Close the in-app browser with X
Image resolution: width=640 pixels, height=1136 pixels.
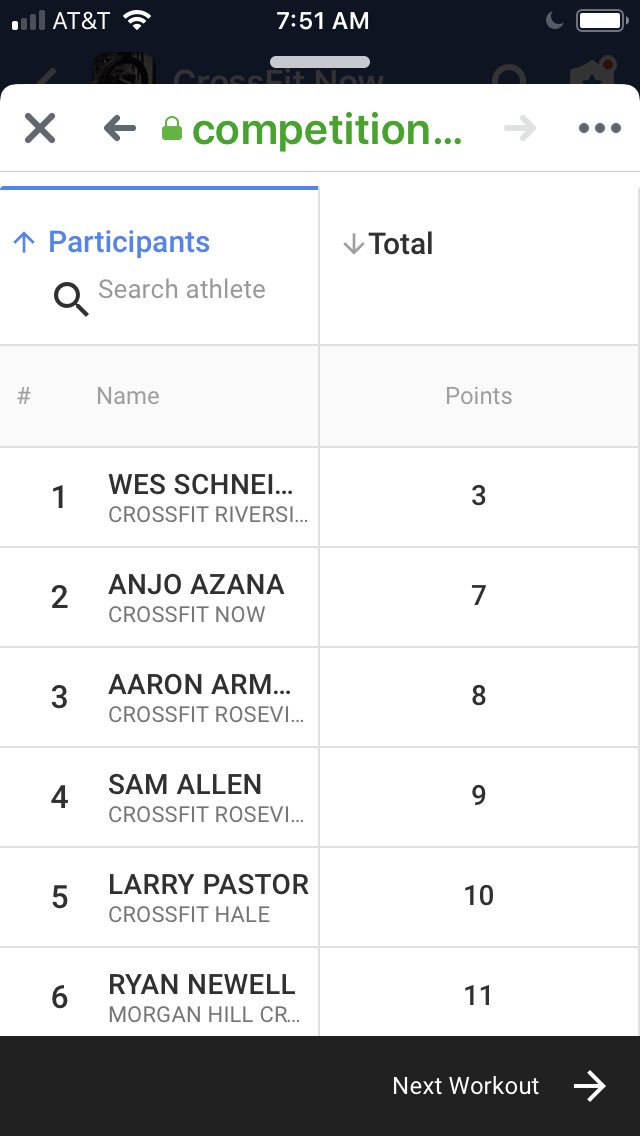tap(40, 129)
